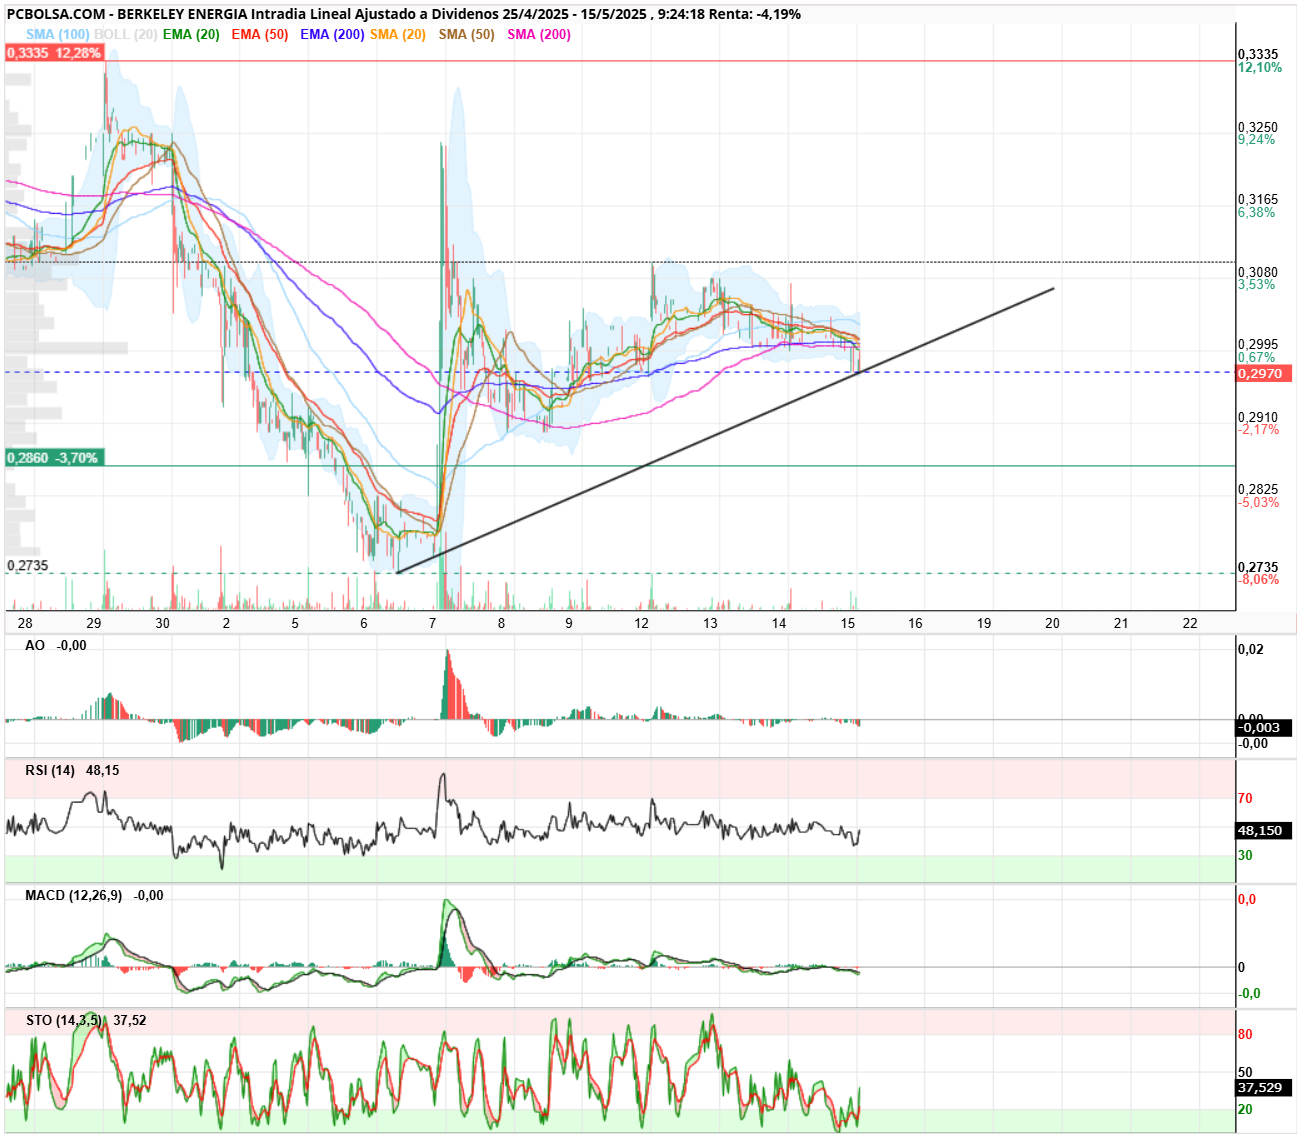Image resolution: width=1301 pixels, height=1138 pixels.
Task: Toggle the green EMA (20) legend entry
Action: 191,34
